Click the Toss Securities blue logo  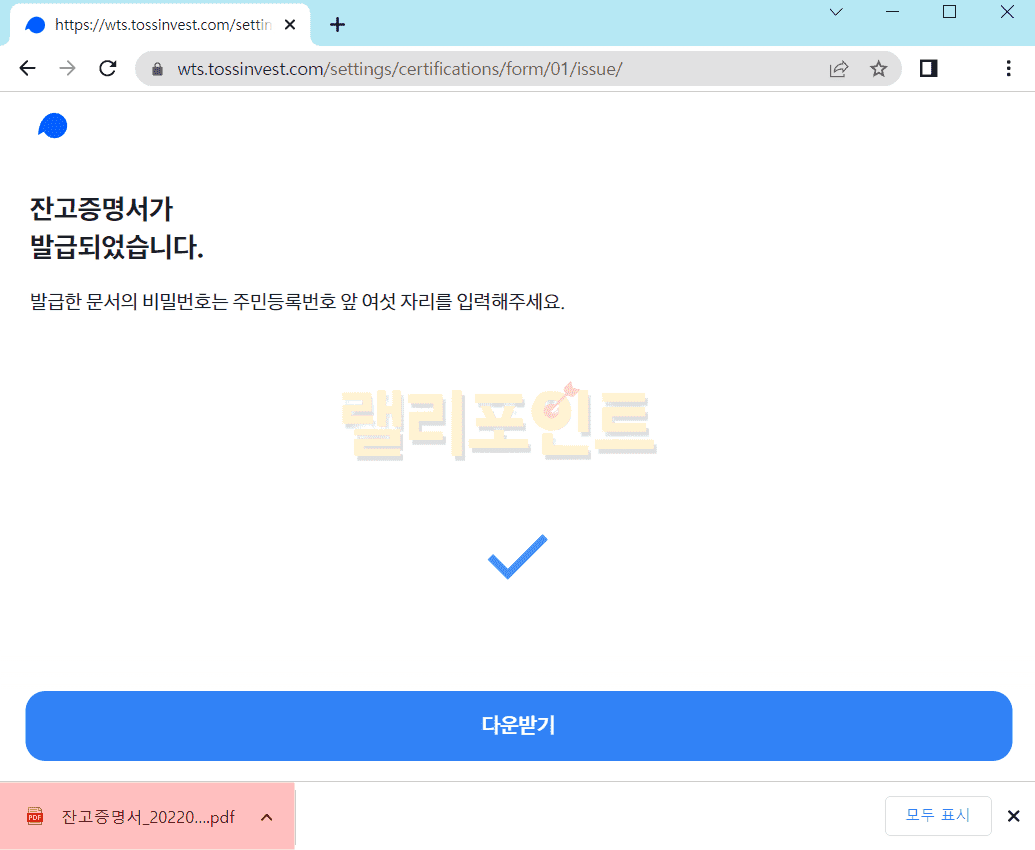pyautogui.click(x=52, y=126)
